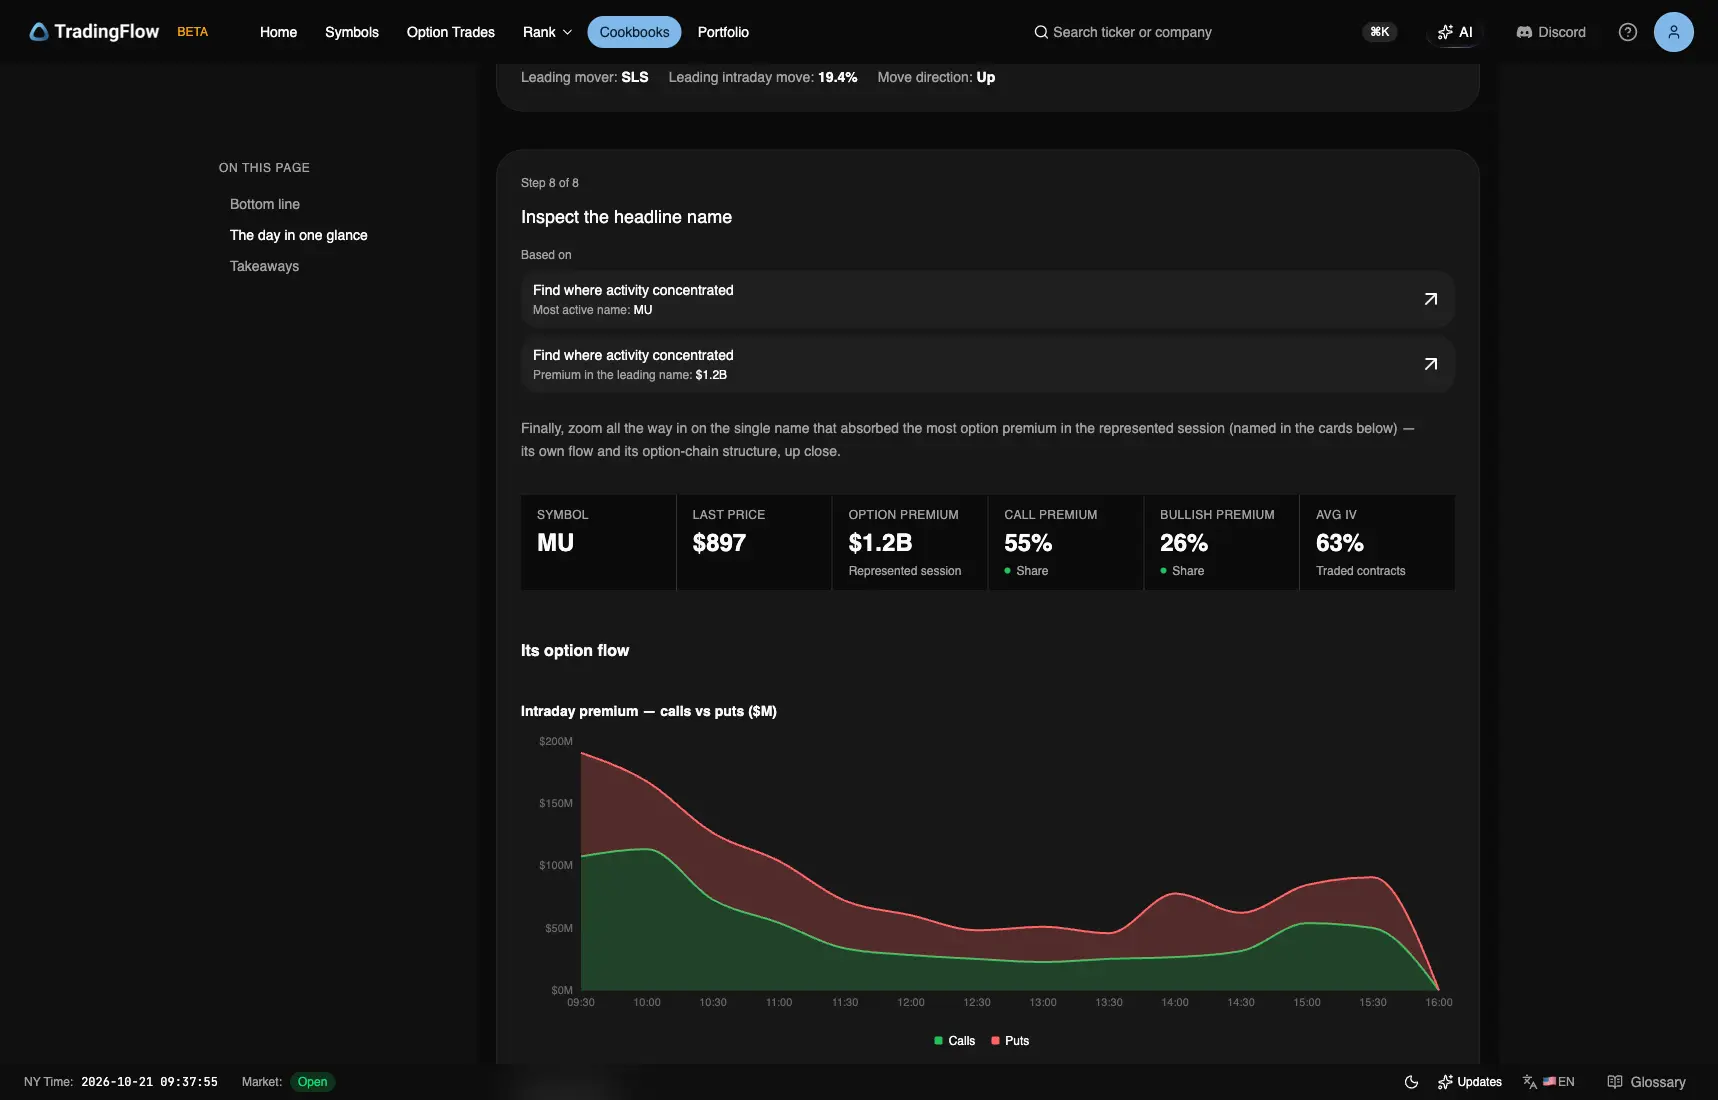Screen dimensions: 1718x1100
Task: Open the Glossary book icon
Action: pos(1614,1082)
